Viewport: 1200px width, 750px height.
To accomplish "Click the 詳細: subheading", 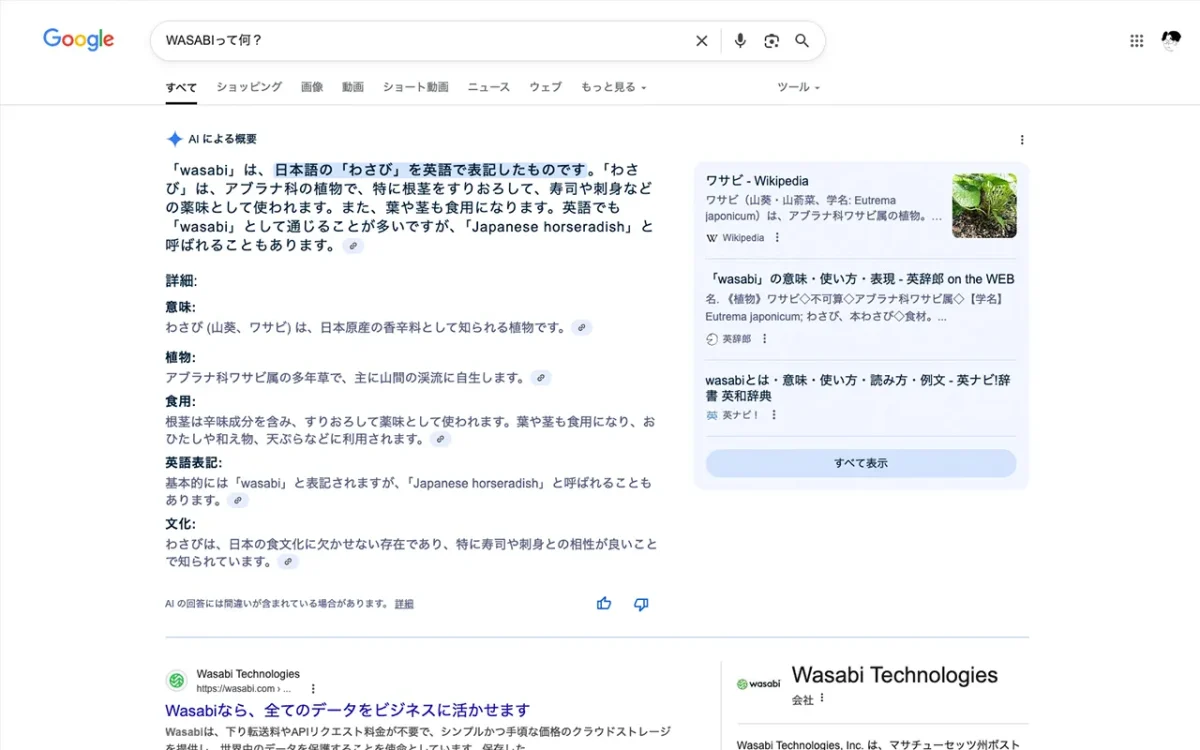I will (x=181, y=281).
